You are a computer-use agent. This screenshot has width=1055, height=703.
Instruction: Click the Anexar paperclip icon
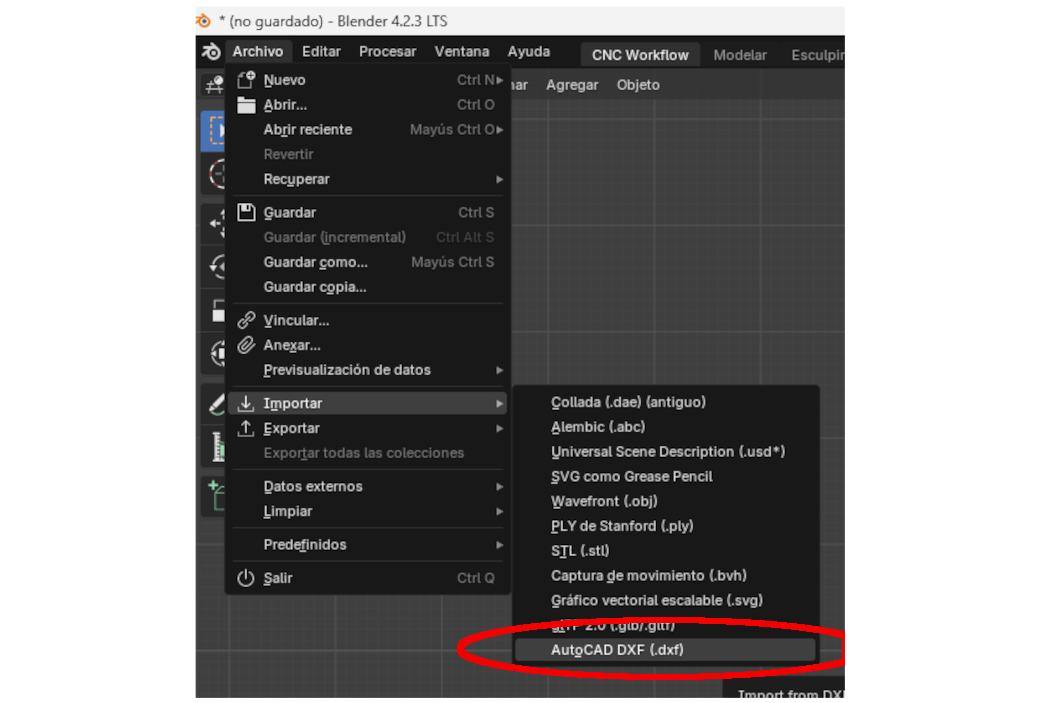click(x=246, y=345)
